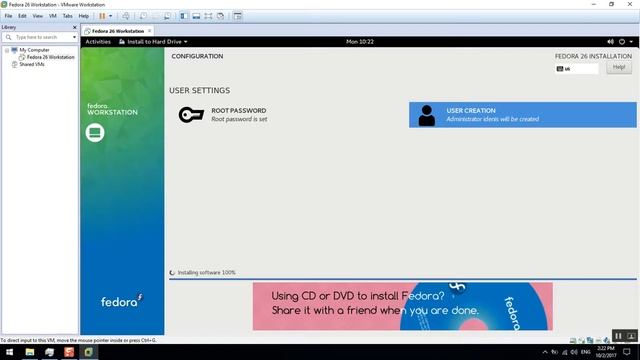
Task: Click the pause VM button in toolbar
Action: click(102, 16)
